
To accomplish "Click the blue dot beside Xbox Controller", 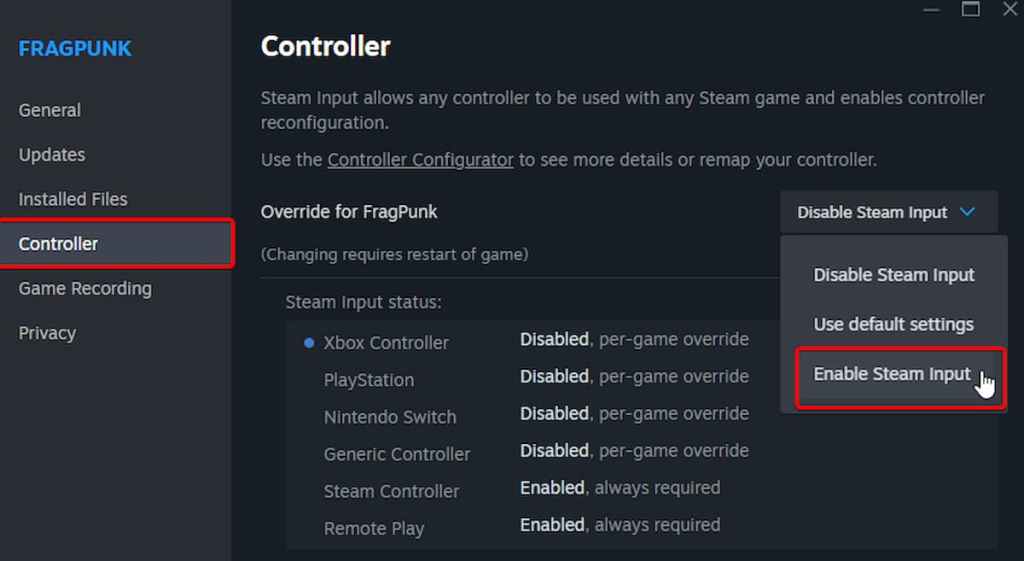I will pyautogui.click(x=309, y=342).
